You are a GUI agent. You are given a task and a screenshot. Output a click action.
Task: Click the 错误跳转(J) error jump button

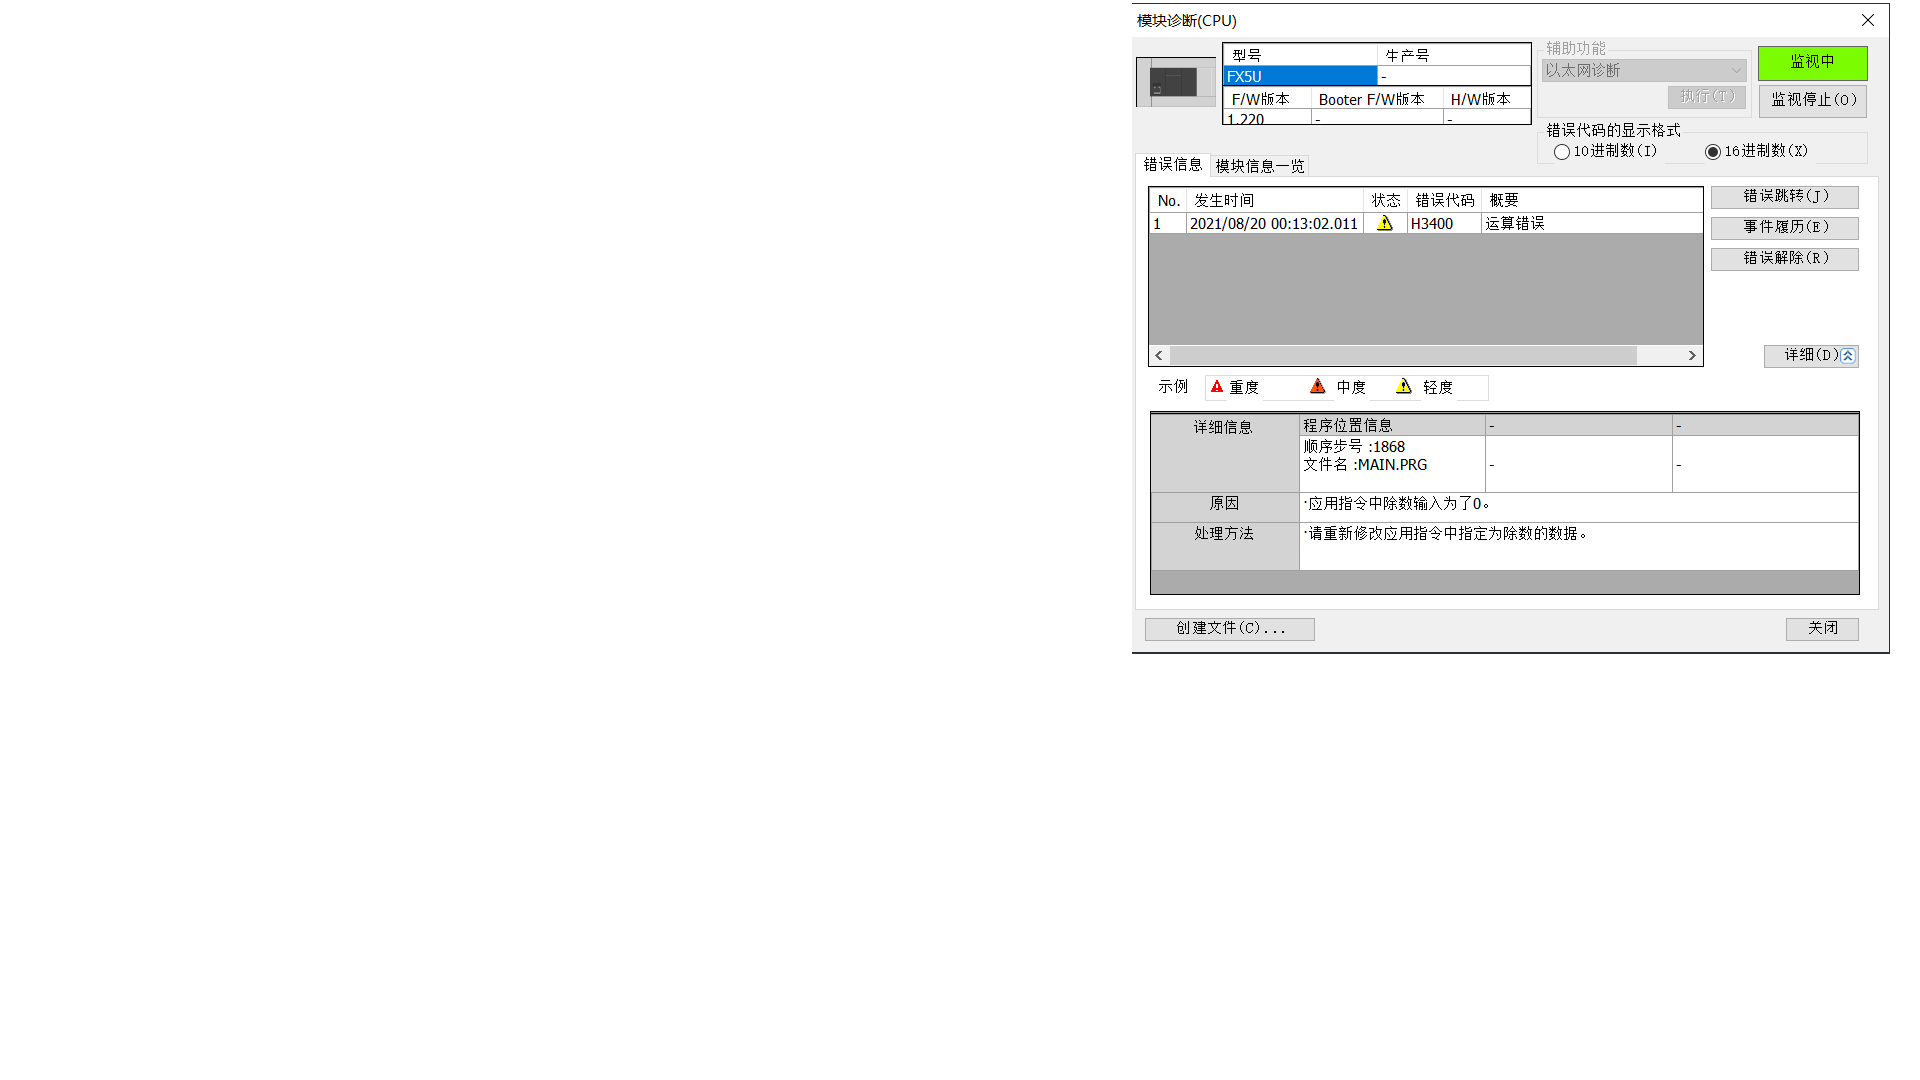point(1784,197)
